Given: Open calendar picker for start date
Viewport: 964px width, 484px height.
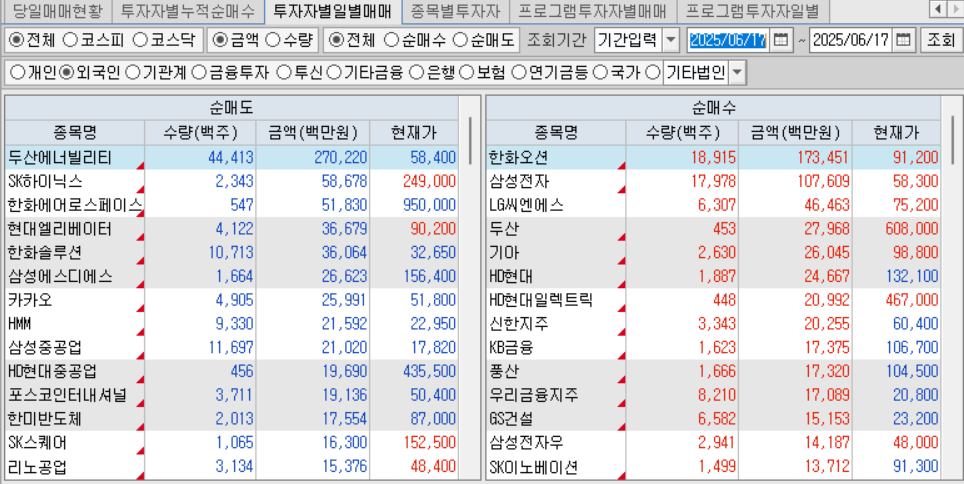Looking at the screenshot, I should tap(780, 41).
